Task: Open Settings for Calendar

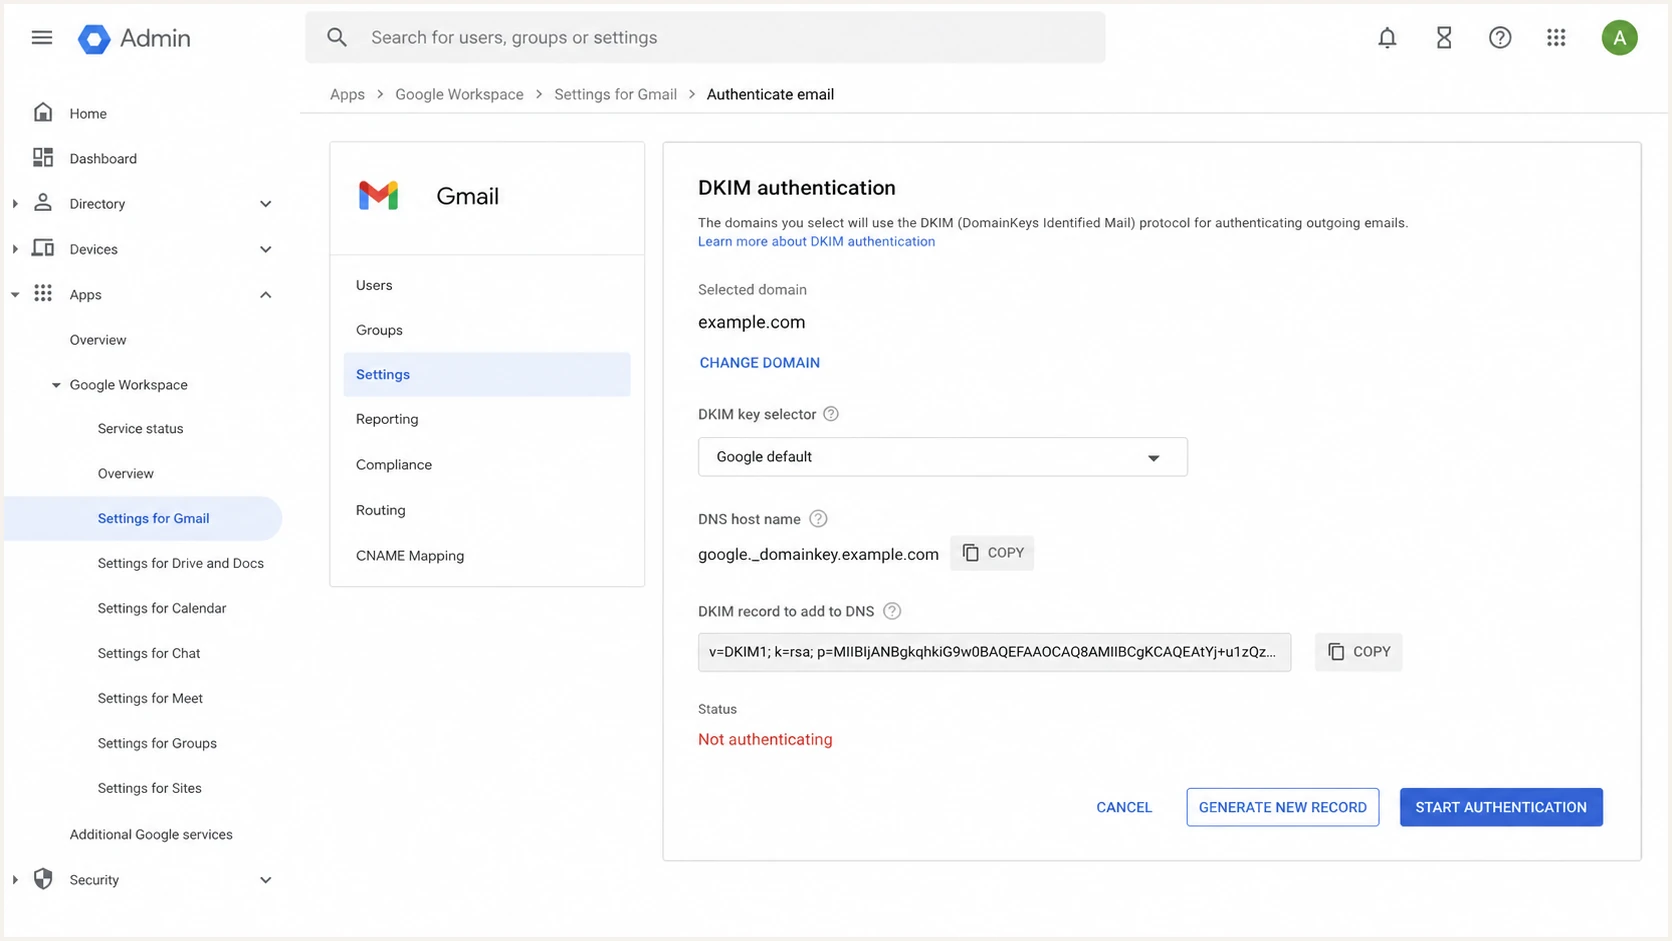Action: (x=162, y=608)
